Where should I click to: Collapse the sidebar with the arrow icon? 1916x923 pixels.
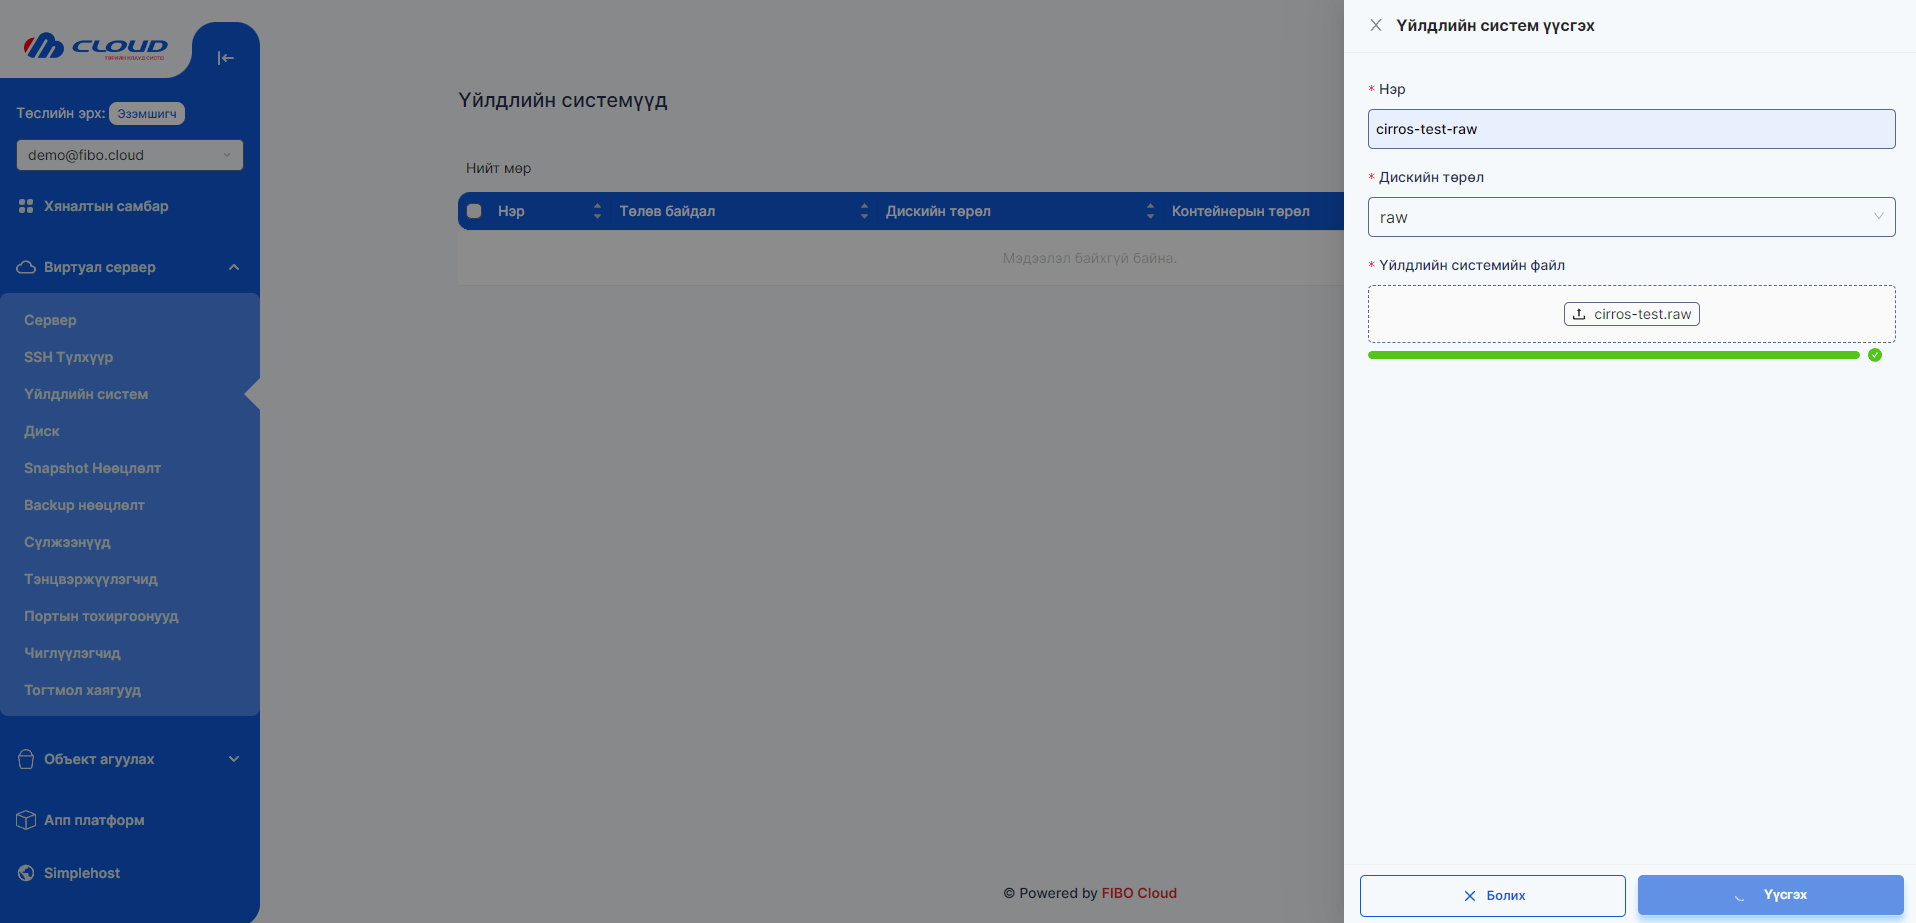pyautogui.click(x=225, y=58)
